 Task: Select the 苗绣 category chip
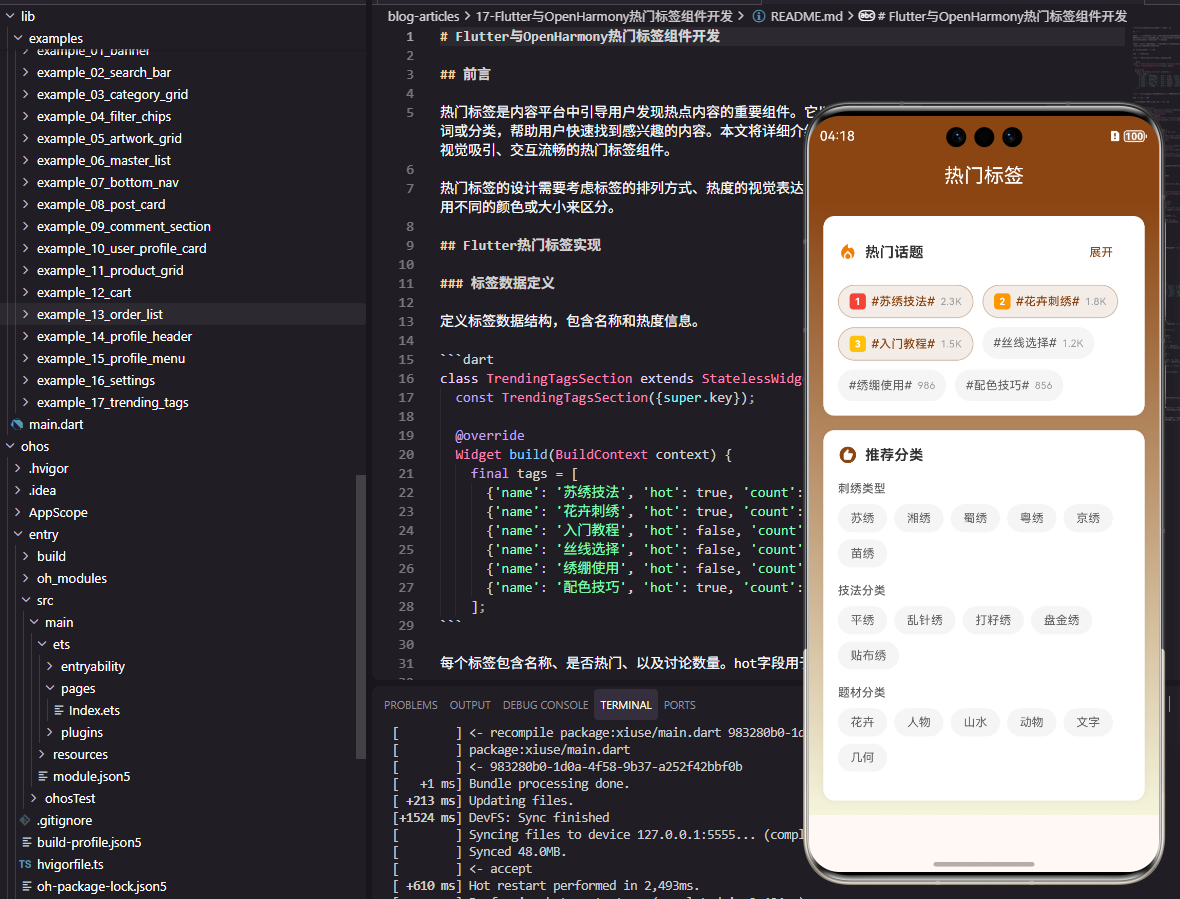[862, 553]
